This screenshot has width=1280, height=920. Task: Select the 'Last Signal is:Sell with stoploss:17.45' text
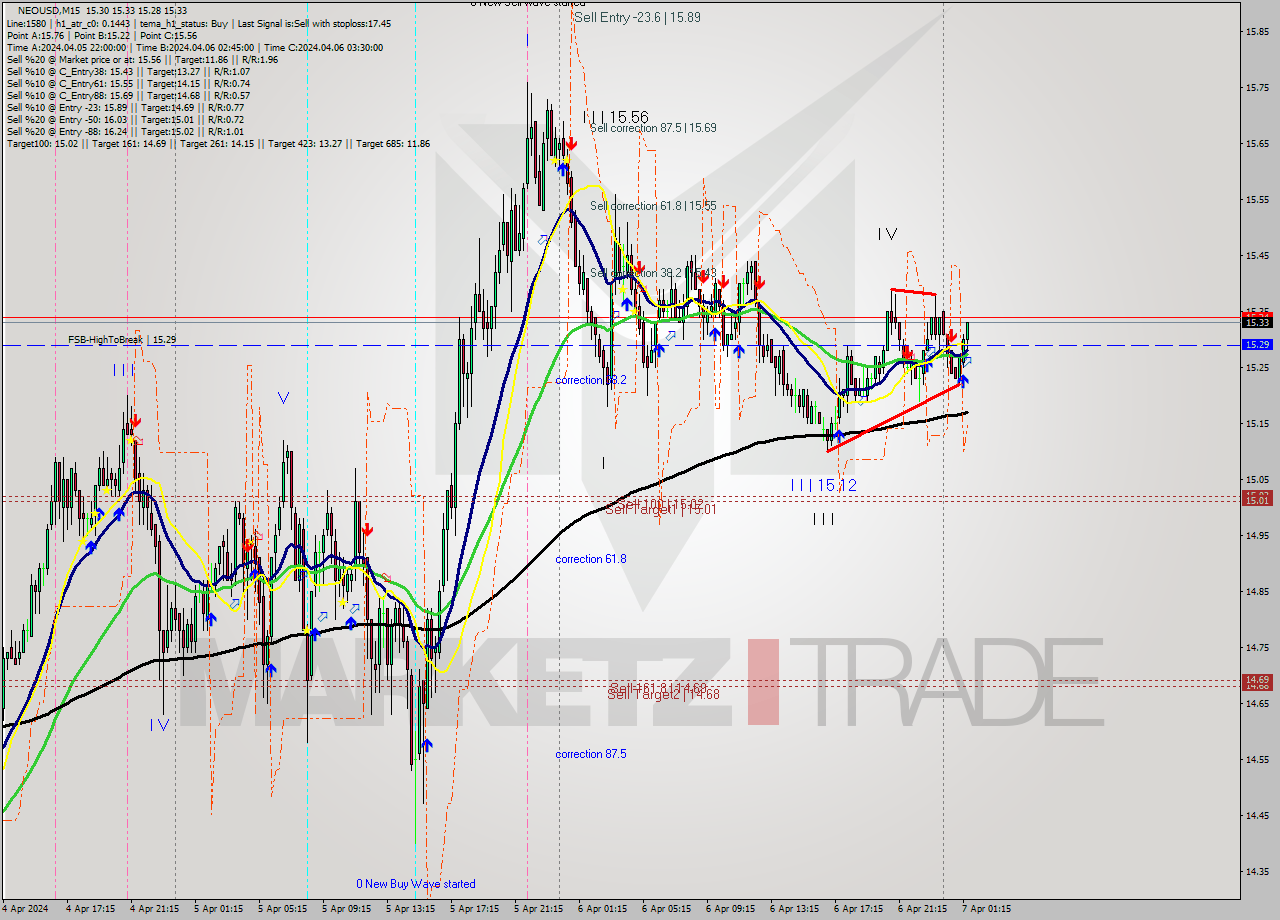coord(315,23)
